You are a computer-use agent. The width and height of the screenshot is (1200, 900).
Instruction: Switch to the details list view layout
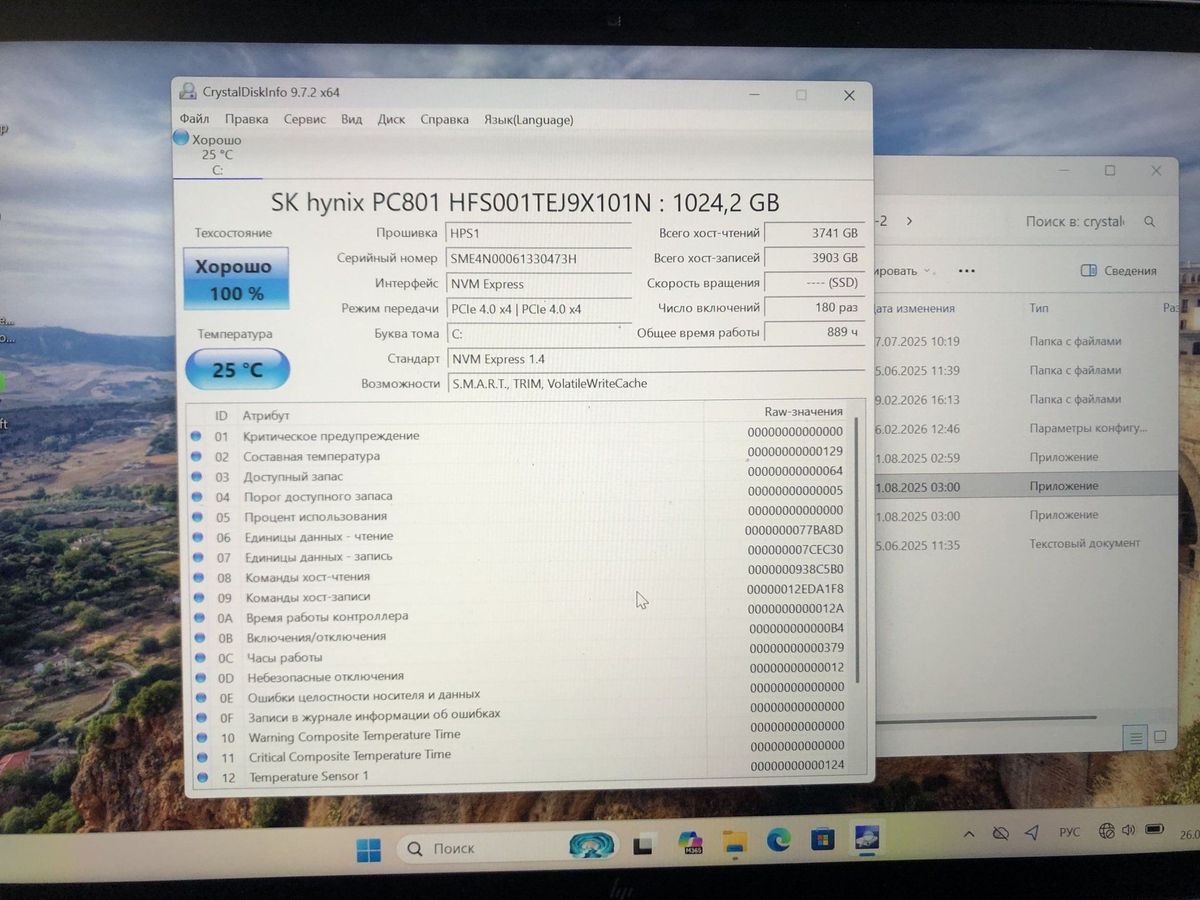click(1136, 738)
